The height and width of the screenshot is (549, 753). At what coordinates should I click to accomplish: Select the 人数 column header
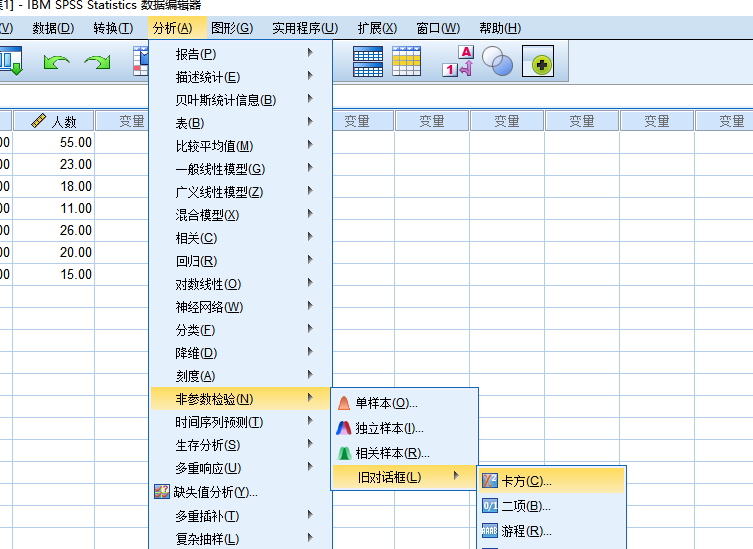54,121
